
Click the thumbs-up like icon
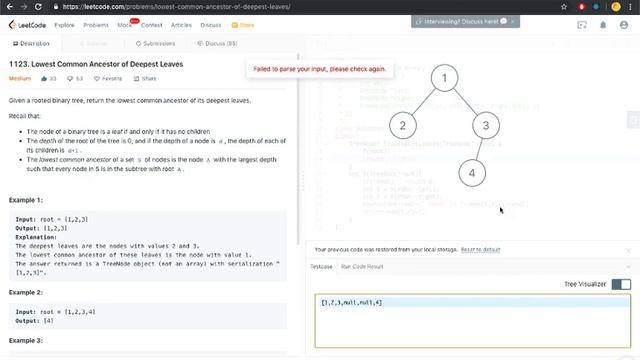(44, 78)
